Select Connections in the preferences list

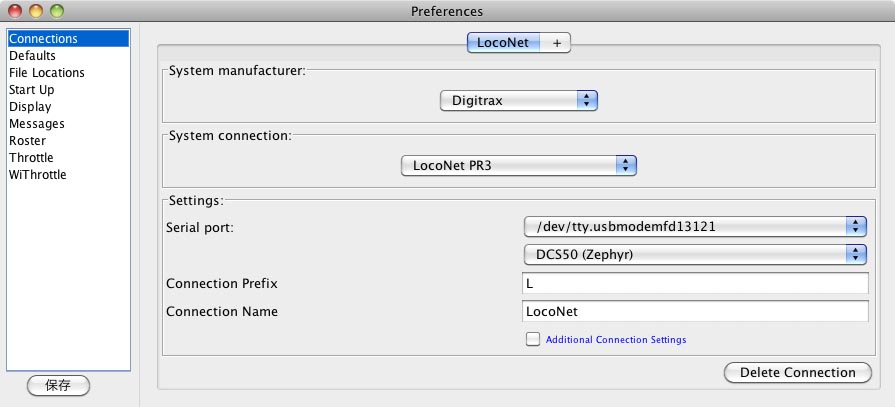pyautogui.click(x=68, y=39)
